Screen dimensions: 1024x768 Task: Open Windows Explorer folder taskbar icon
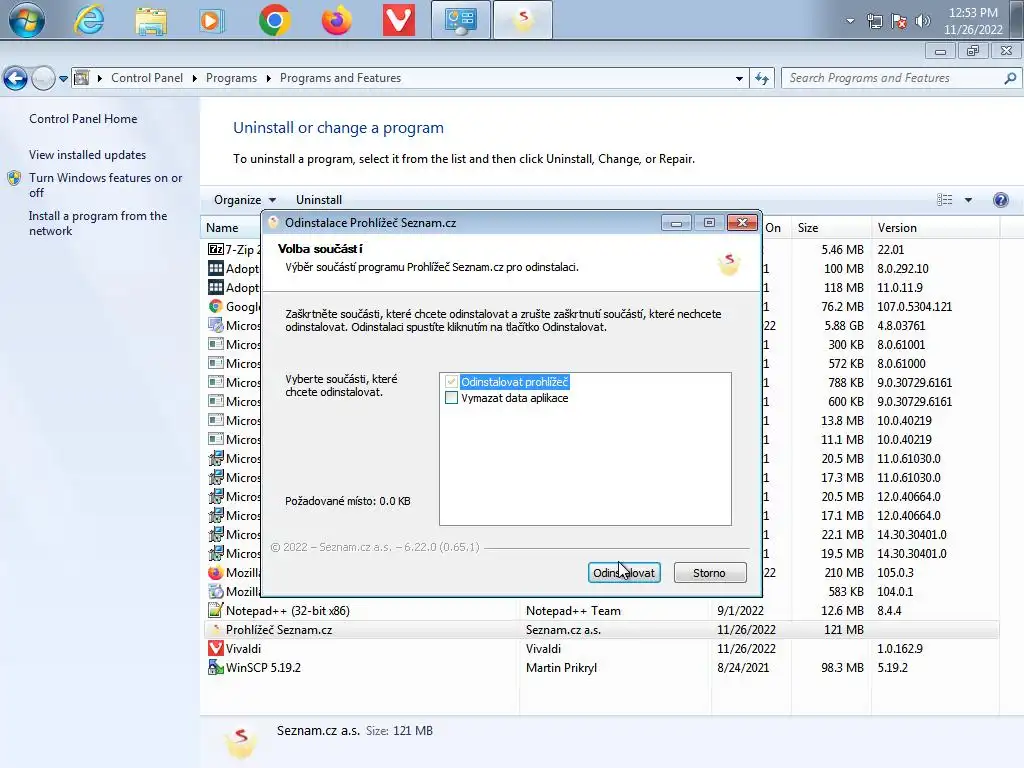[x=151, y=20]
